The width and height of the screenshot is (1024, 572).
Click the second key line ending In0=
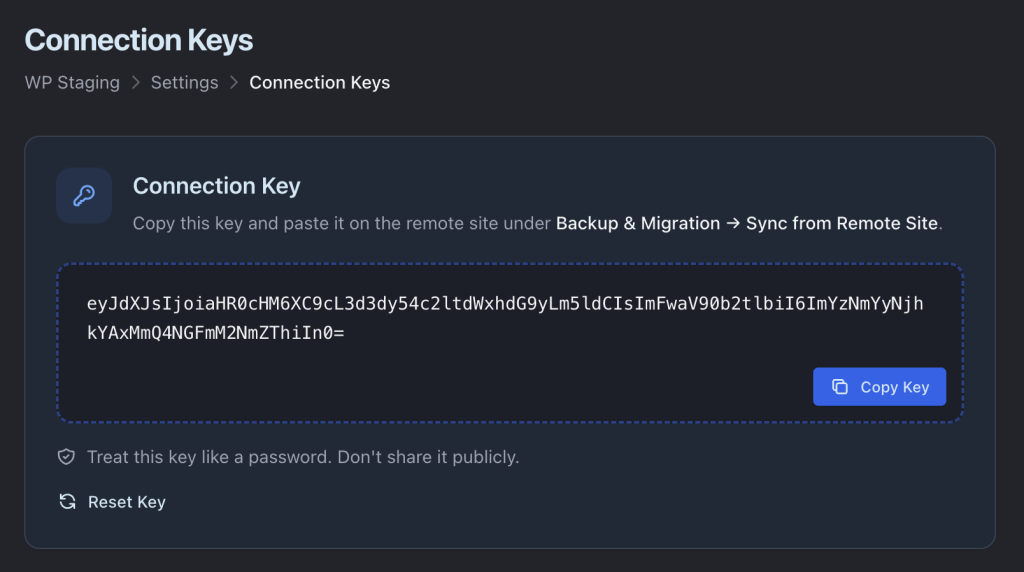point(215,333)
